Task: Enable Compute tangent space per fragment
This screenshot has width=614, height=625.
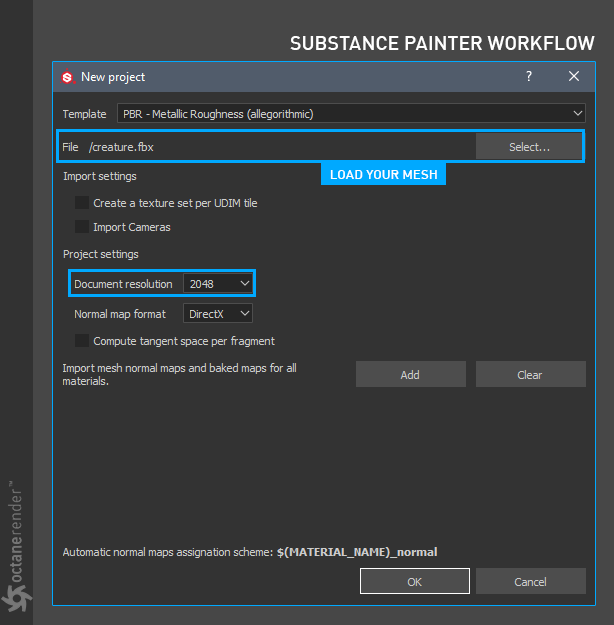Action: point(82,341)
